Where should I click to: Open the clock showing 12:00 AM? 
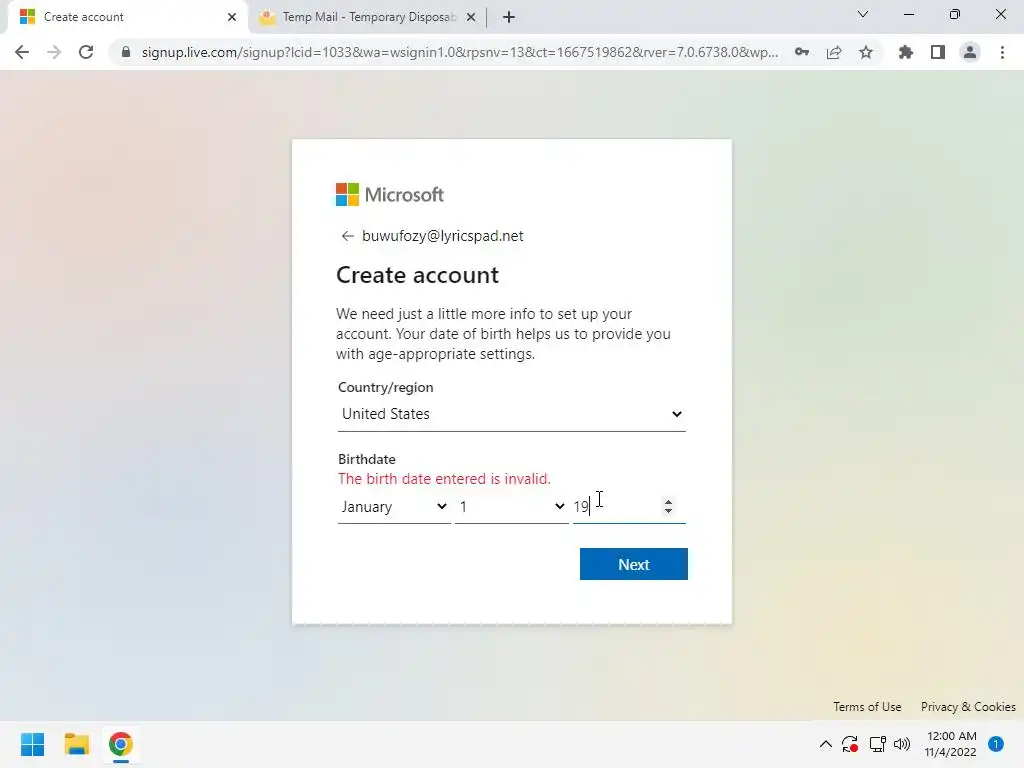click(951, 744)
